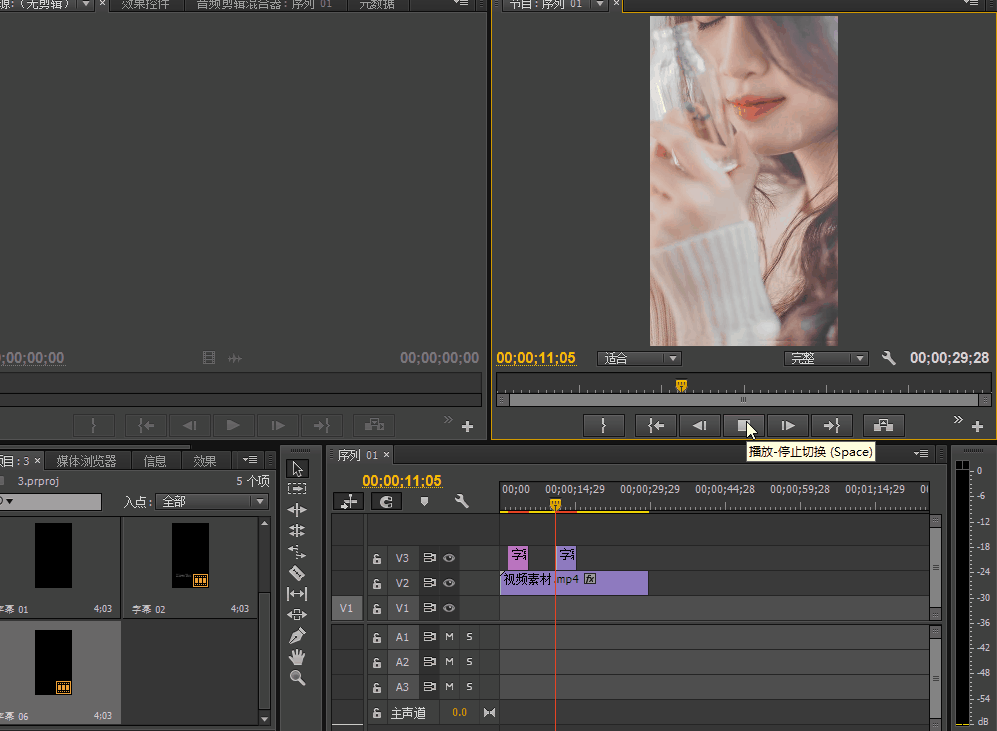Click the Export Frame camera icon in program monitor

point(883,425)
